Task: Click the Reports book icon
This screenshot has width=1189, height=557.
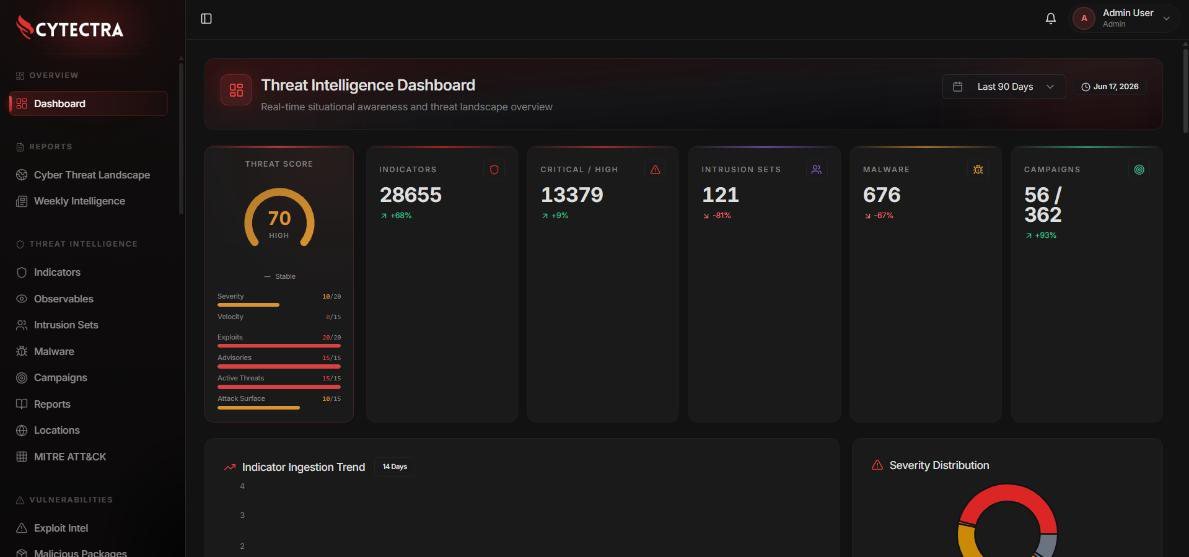Action: click(x=21, y=404)
